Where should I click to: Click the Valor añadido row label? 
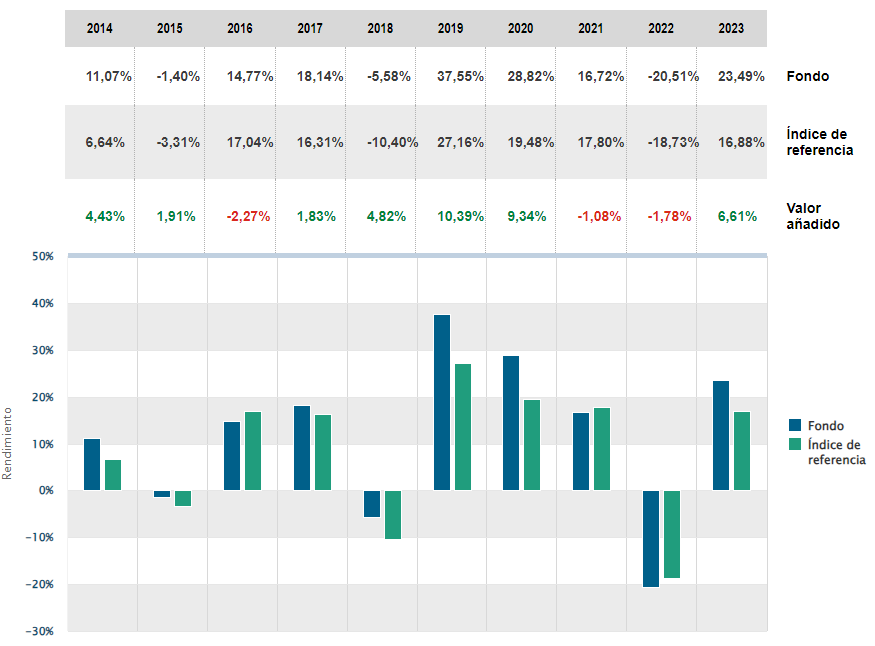812,216
